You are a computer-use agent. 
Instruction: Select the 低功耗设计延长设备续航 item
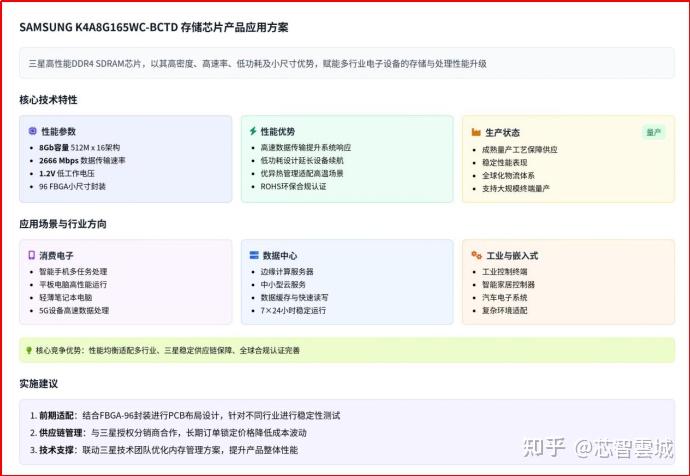pyautogui.click(x=302, y=161)
